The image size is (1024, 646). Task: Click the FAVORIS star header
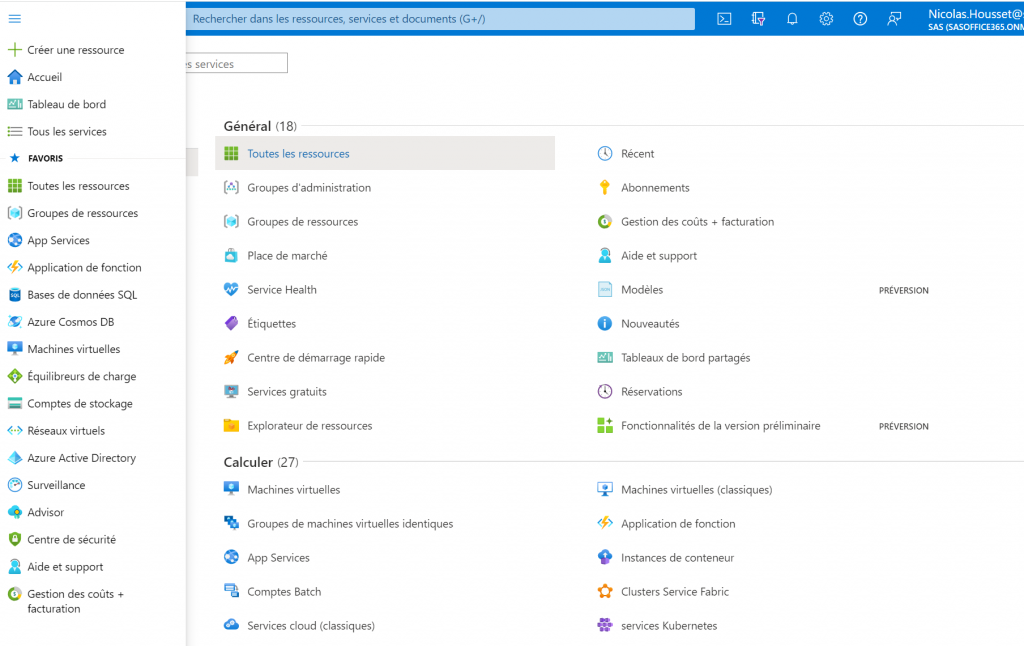tap(14, 158)
